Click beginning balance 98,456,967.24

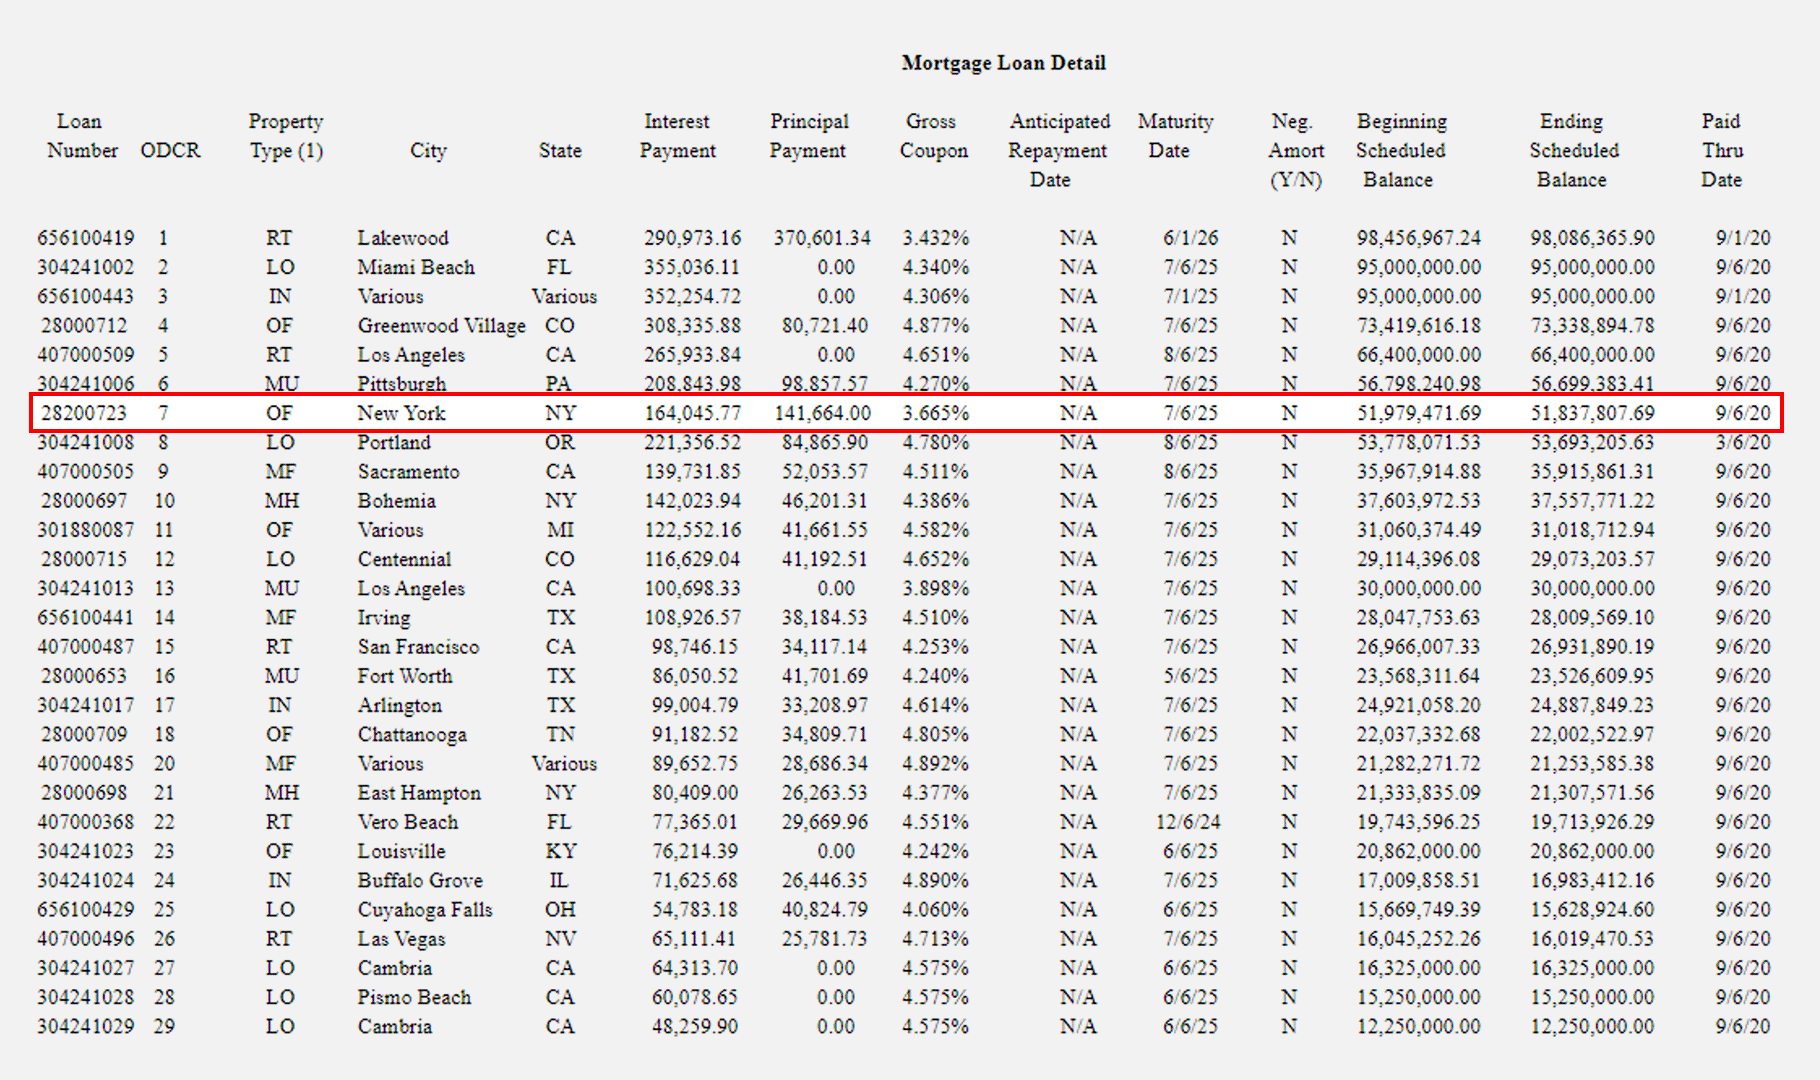tap(1418, 238)
